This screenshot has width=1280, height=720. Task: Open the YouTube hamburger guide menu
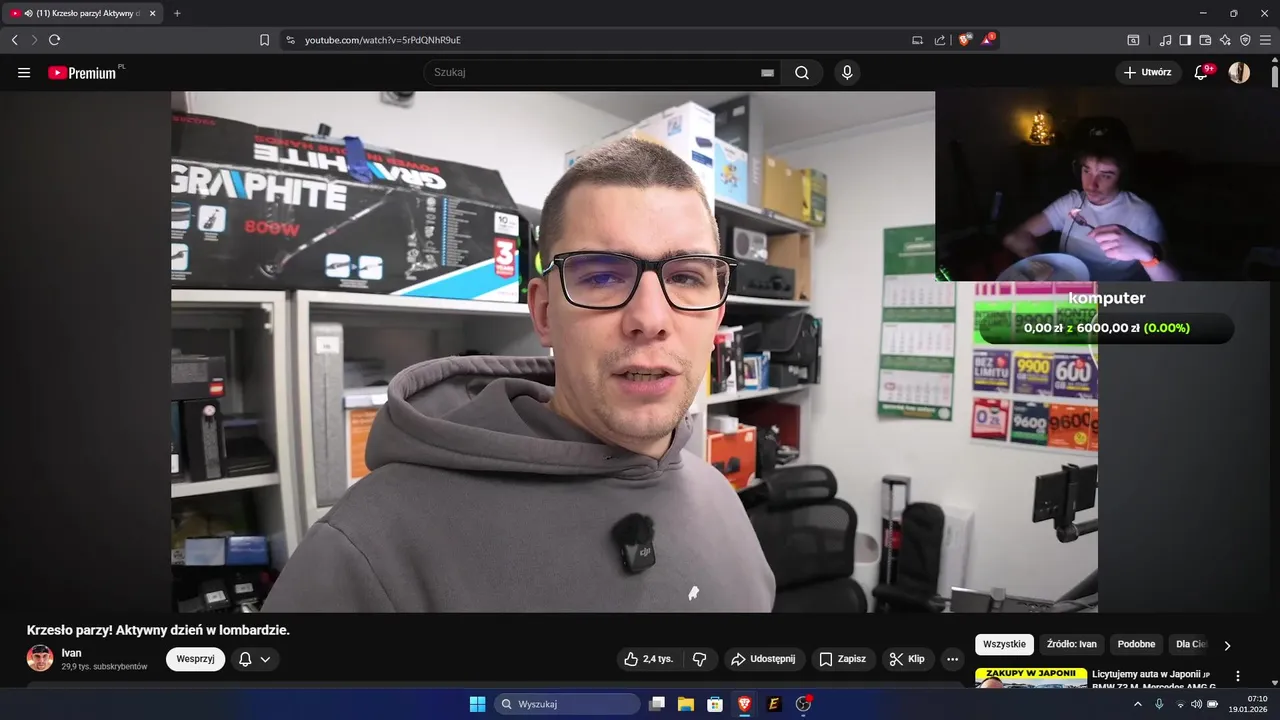coord(24,73)
